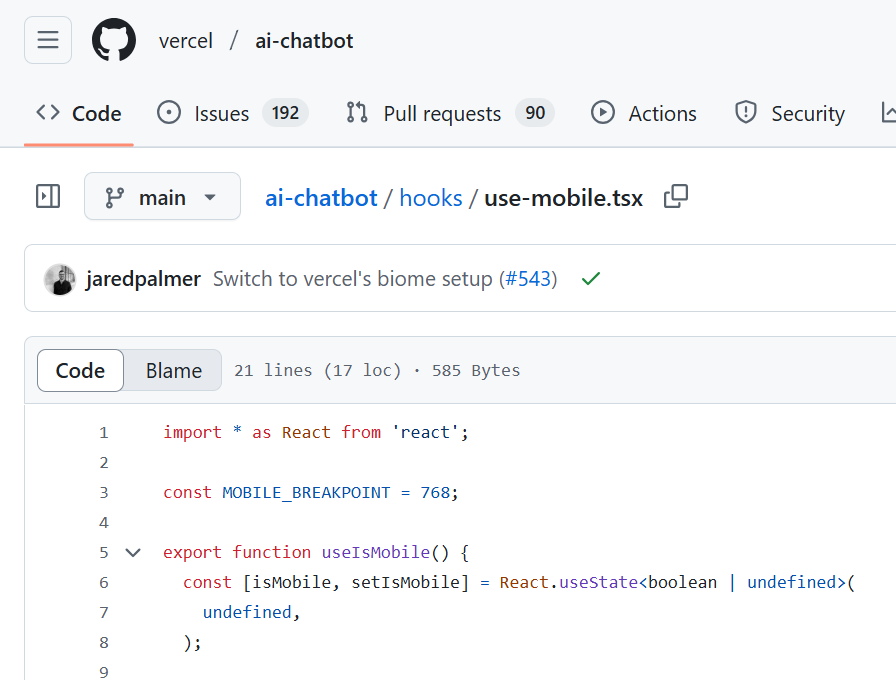Open the Pull requests tab
The width and height of the screenshot is (896, 680).
pyautogui.click(x=450, y=113)
